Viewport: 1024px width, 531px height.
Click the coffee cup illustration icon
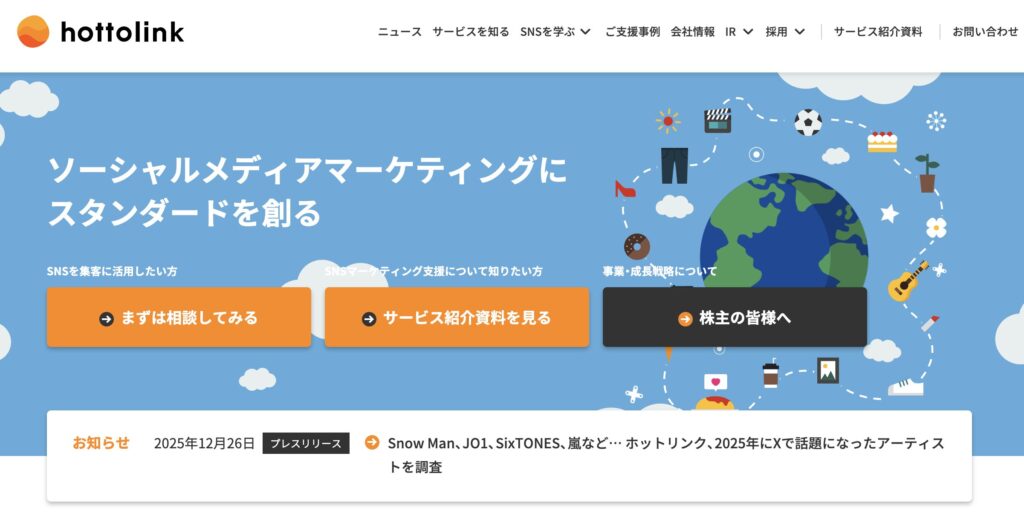pos(770,375)
